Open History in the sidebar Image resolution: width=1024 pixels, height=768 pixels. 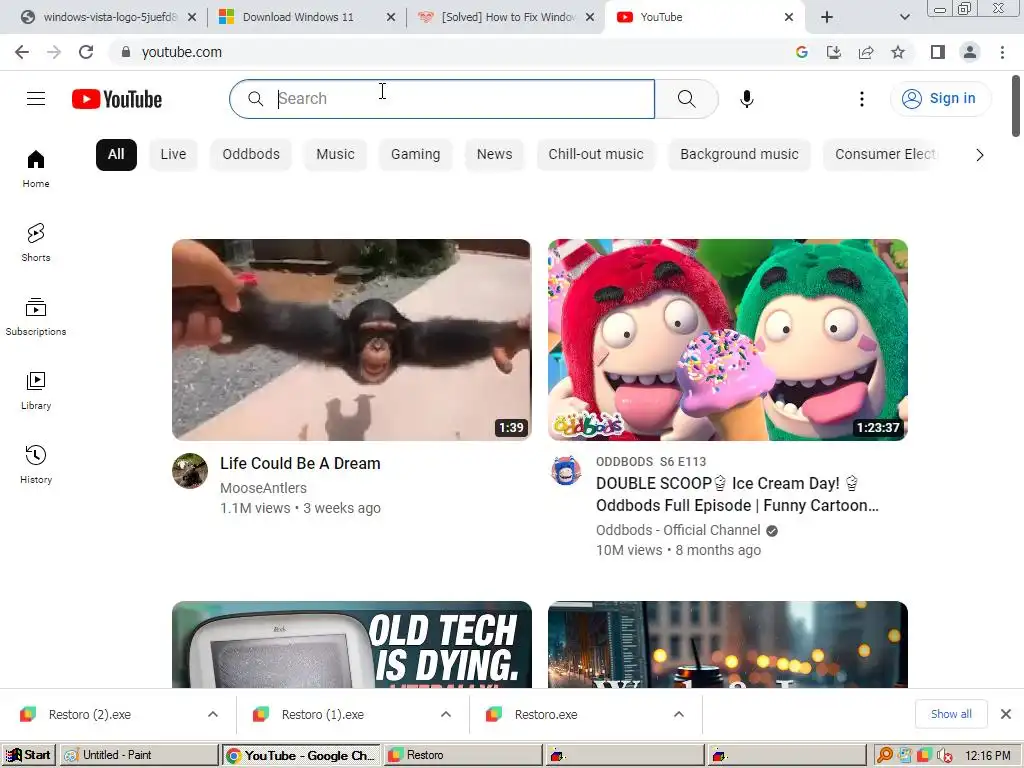click(36, 464)
